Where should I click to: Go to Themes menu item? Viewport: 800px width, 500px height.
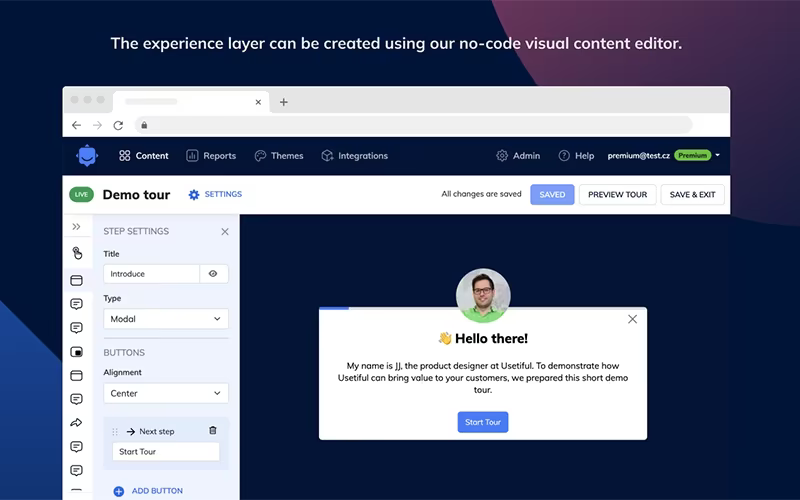279,156
